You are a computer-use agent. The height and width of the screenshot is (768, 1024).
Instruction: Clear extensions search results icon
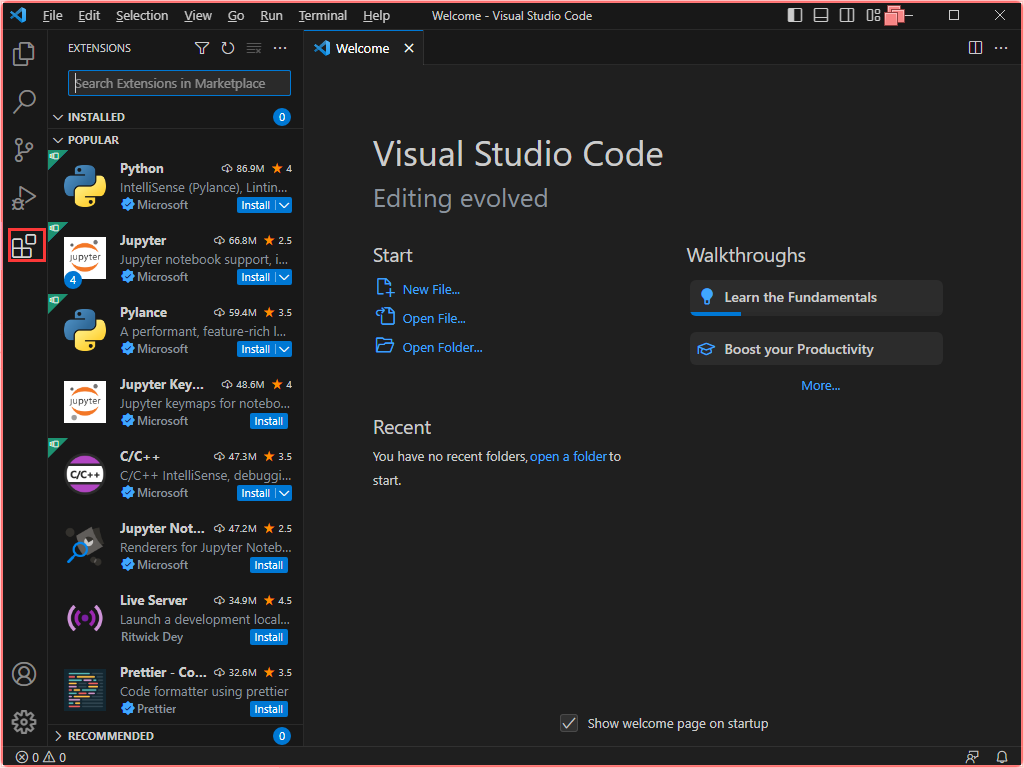pos(254,48)
